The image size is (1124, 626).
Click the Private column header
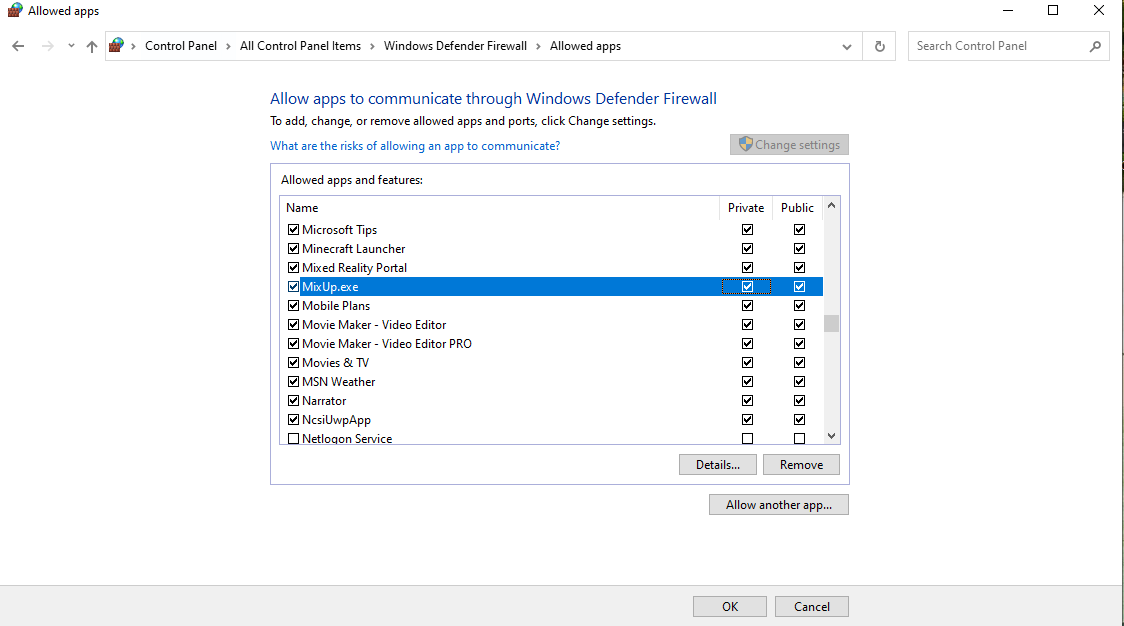click(746, 208)
